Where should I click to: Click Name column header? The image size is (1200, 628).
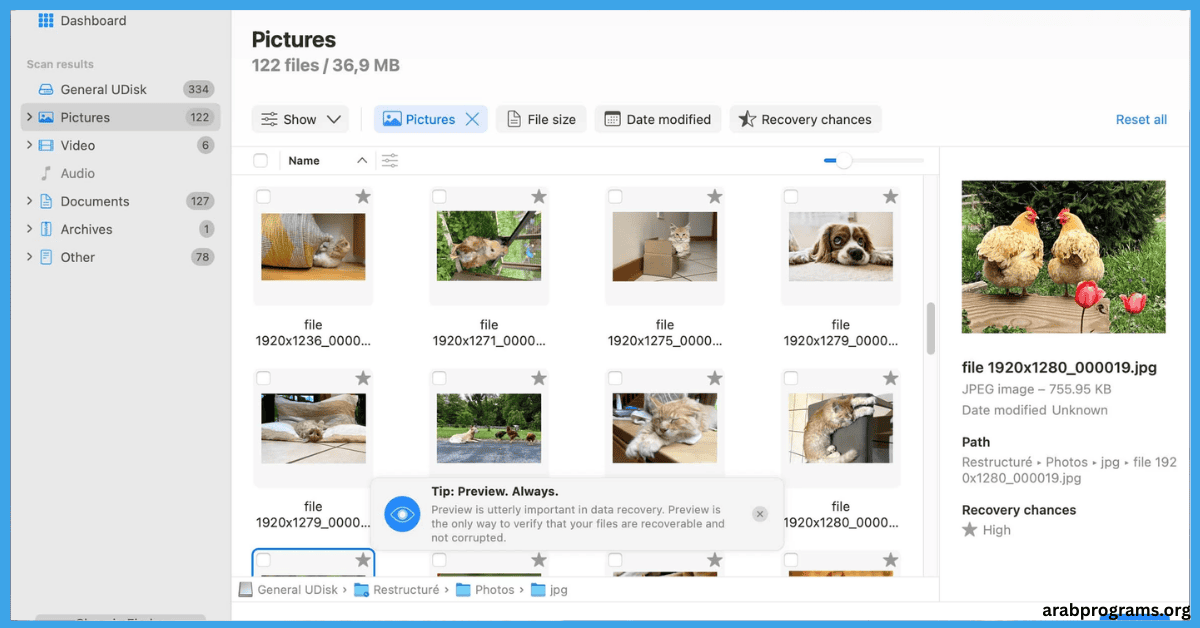[304, 160]
